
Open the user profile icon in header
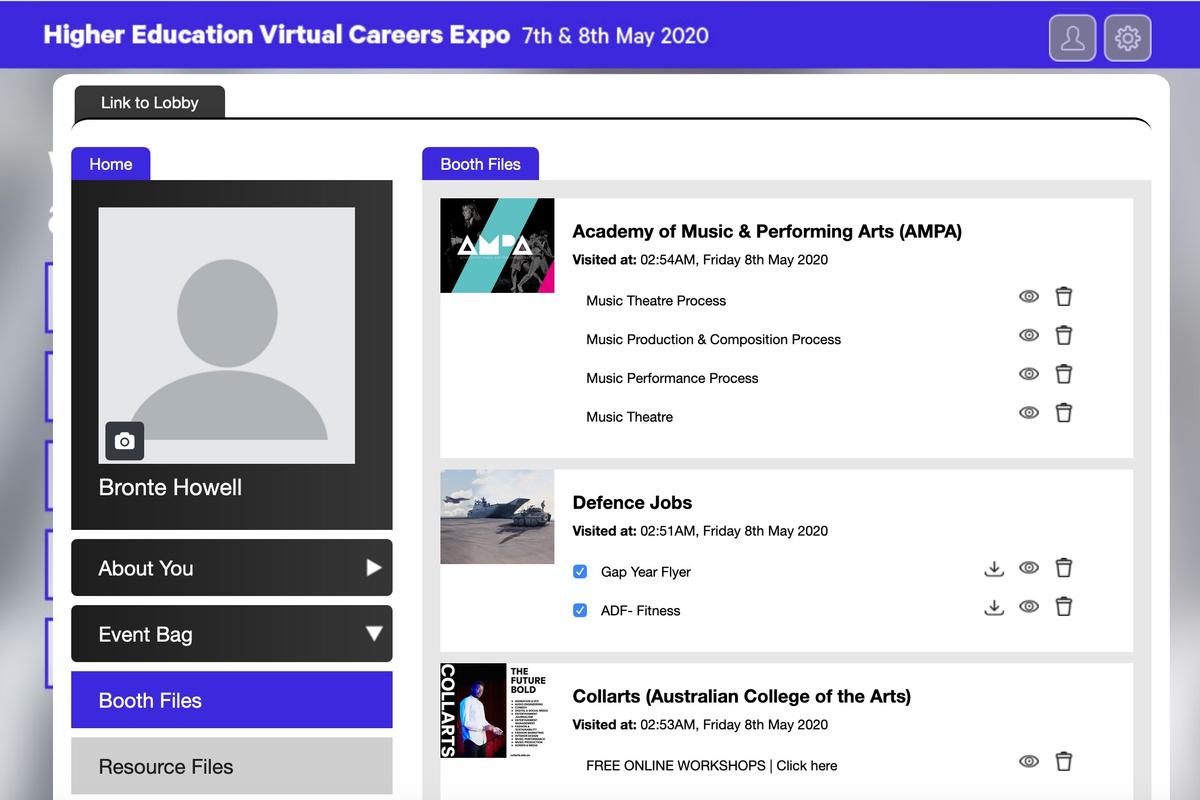1072,38
